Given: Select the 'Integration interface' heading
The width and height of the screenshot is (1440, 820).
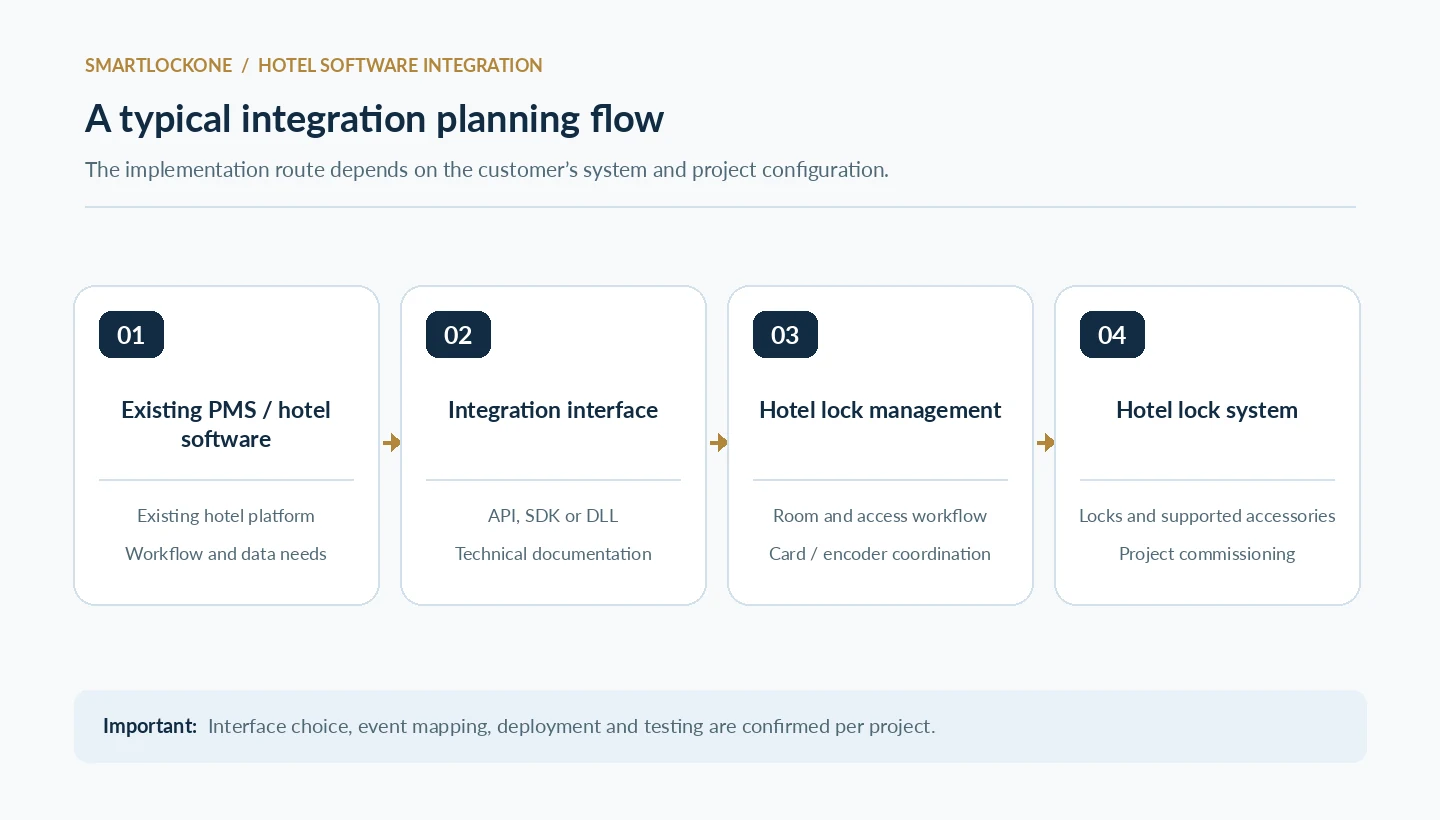Looking at the screenshot, I should tap(553, 410).
